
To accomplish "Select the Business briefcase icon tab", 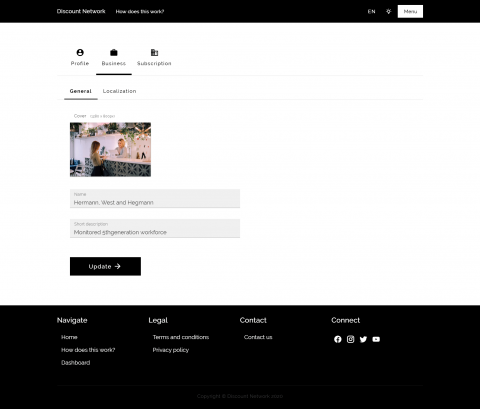I will (114, 57).
